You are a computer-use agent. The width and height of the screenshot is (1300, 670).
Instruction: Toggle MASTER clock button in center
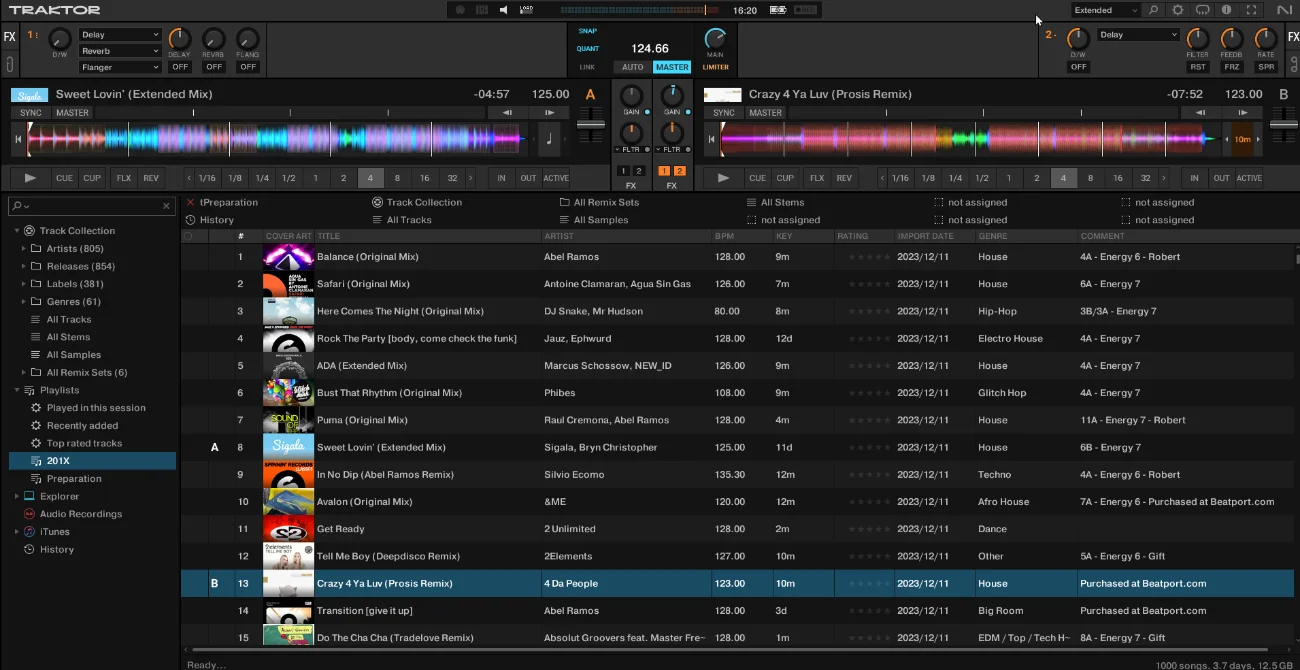[x=672, y=67]
